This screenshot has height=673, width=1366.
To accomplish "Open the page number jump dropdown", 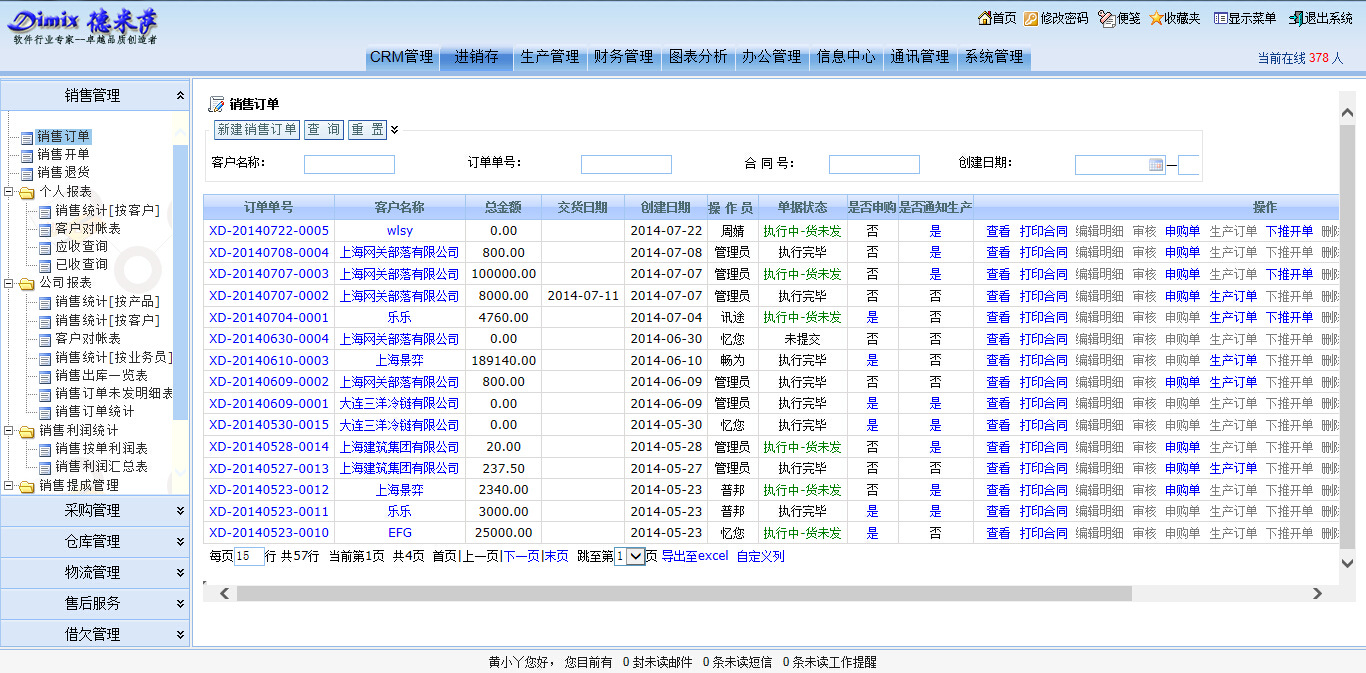I will [629, 557].
